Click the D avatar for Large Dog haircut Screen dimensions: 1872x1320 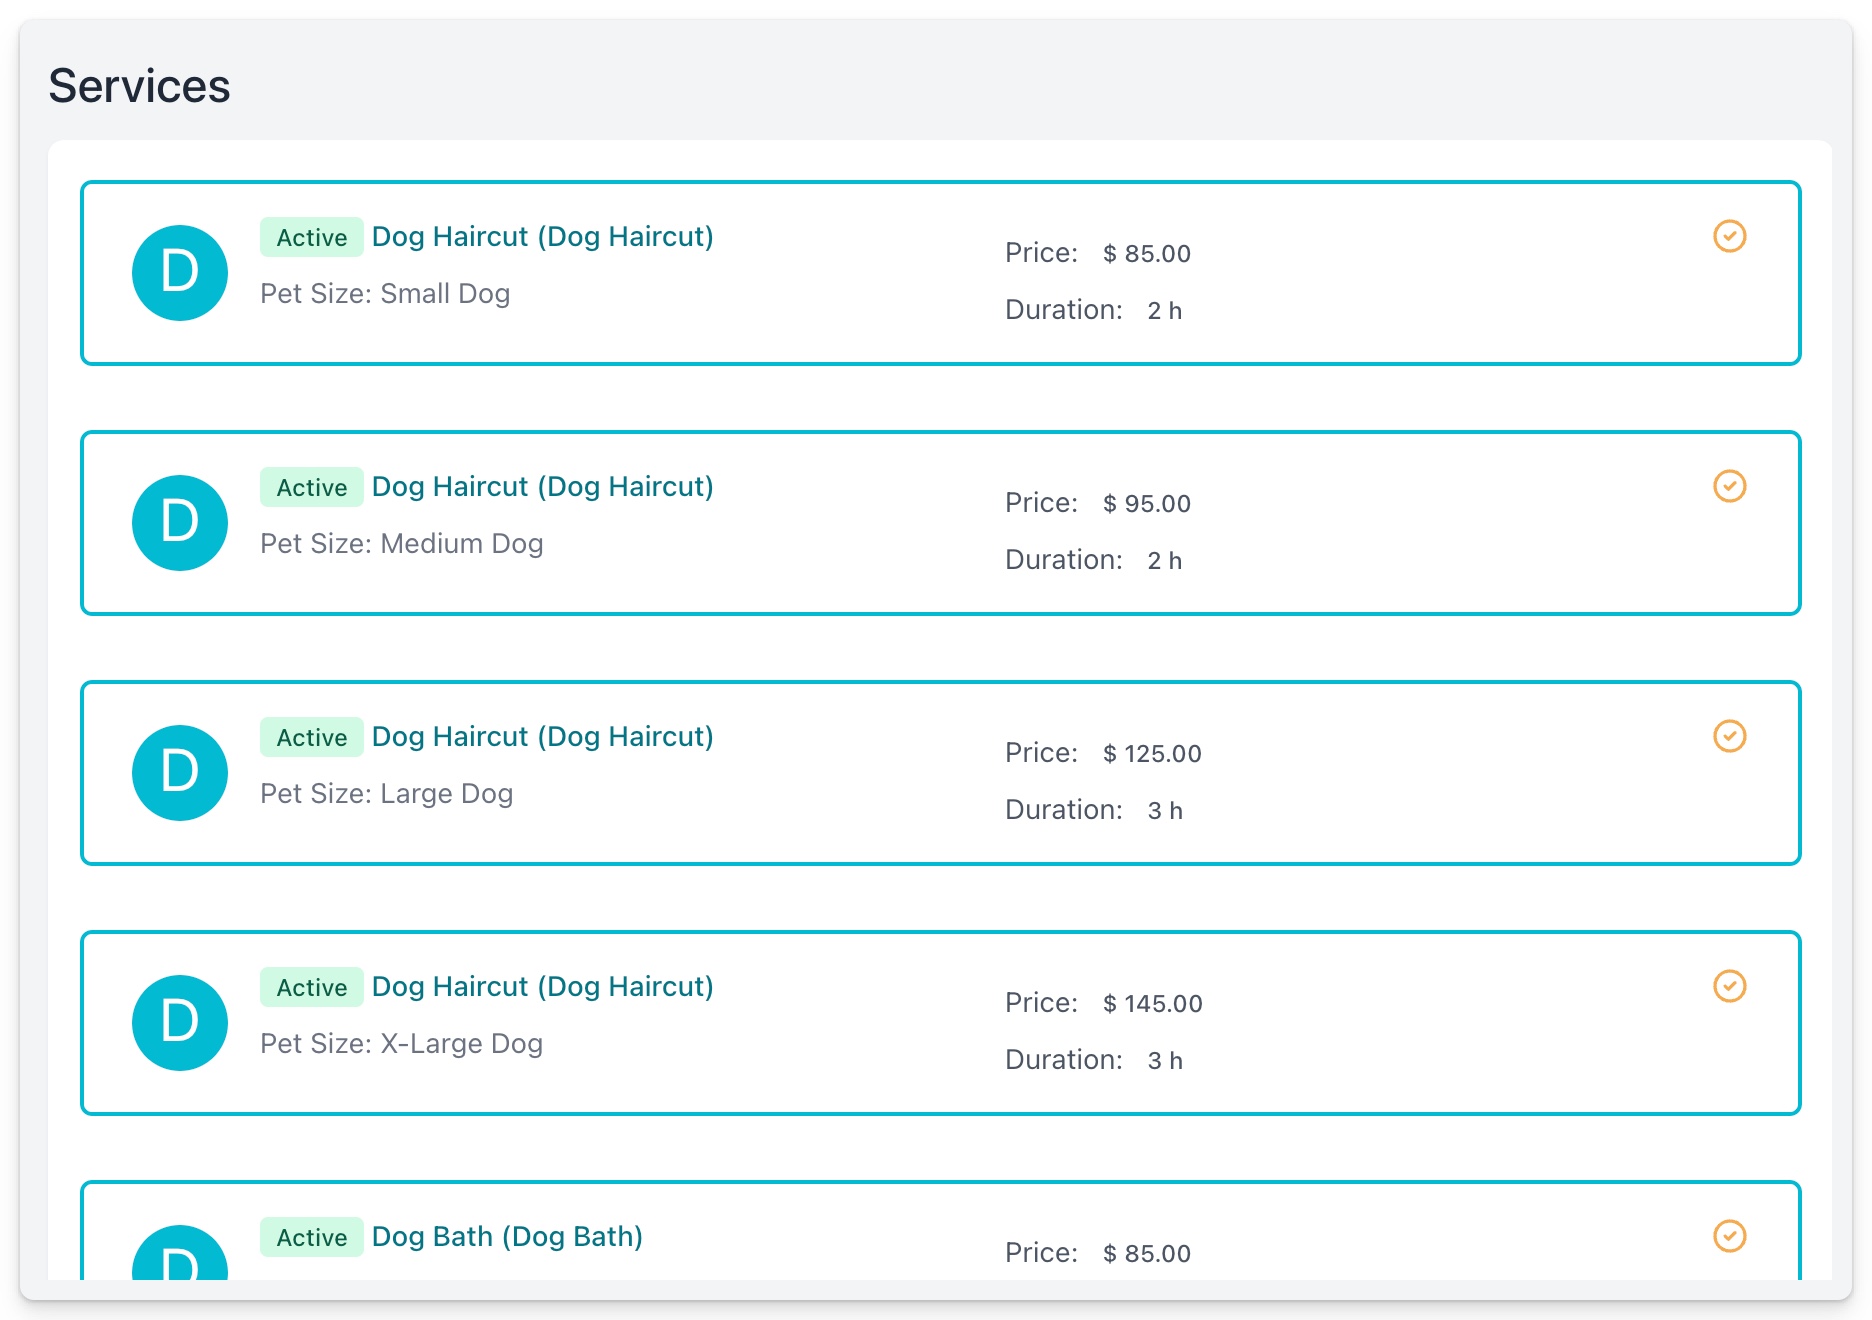coord(180,773)
